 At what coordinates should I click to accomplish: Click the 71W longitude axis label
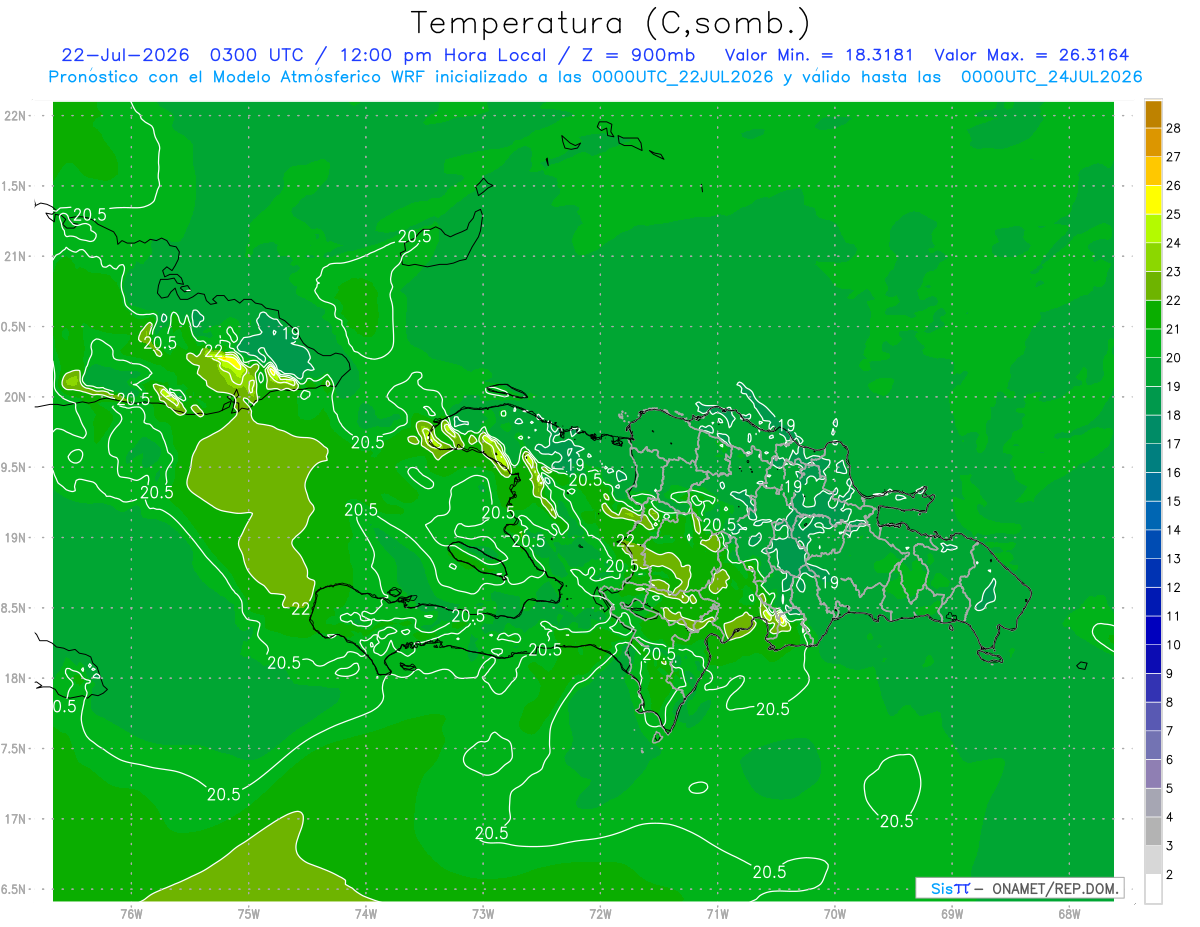coord(717,913)
